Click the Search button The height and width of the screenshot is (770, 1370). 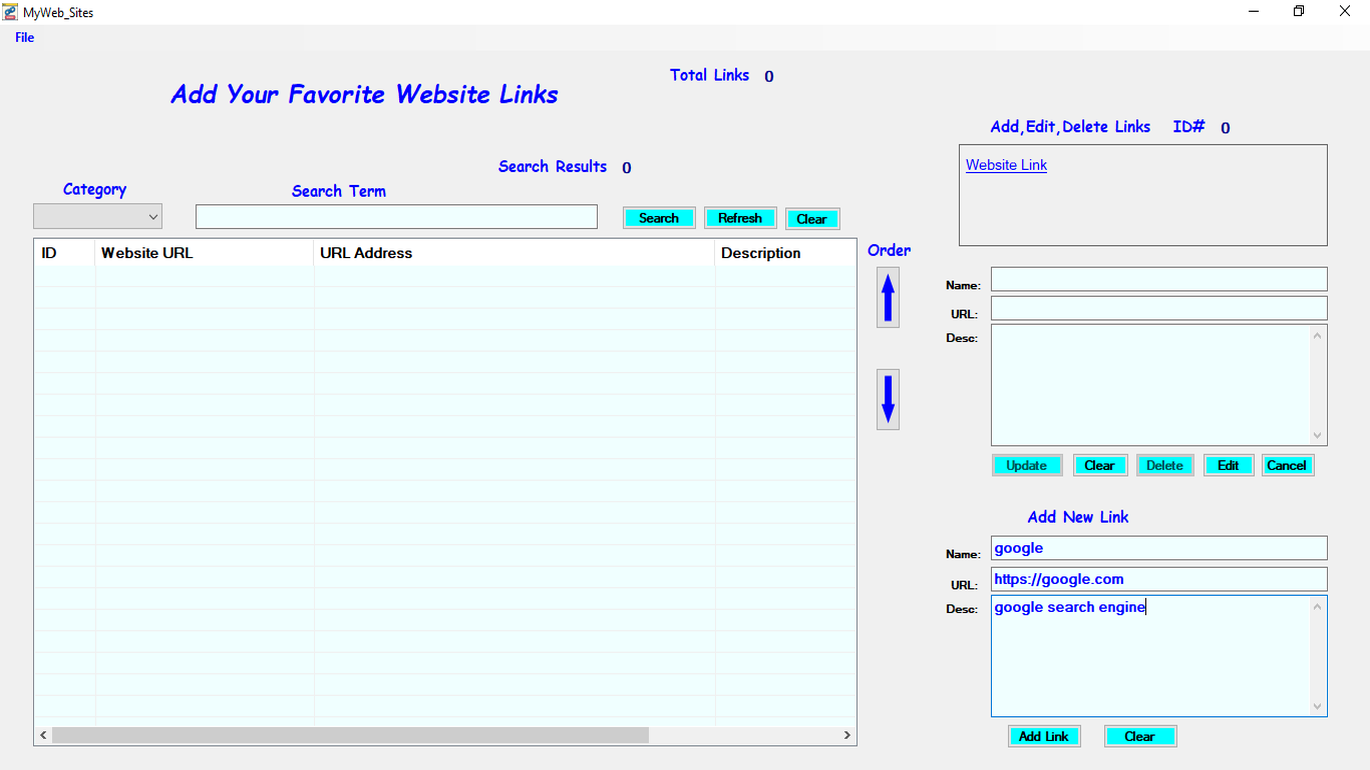[x=659, y=217]
